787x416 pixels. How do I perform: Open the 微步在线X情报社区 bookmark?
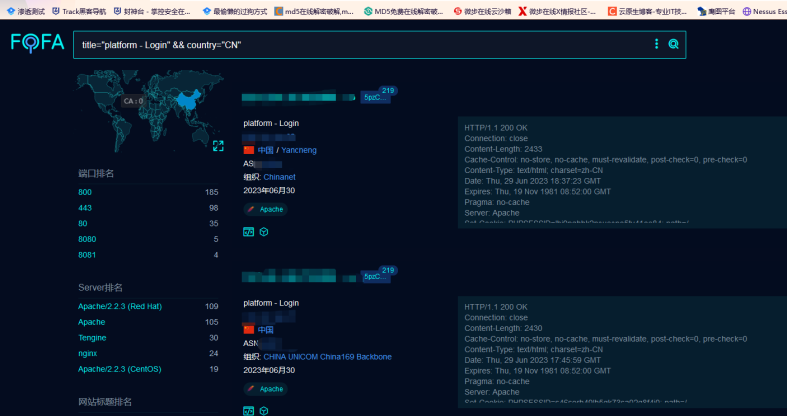(558, 11)
